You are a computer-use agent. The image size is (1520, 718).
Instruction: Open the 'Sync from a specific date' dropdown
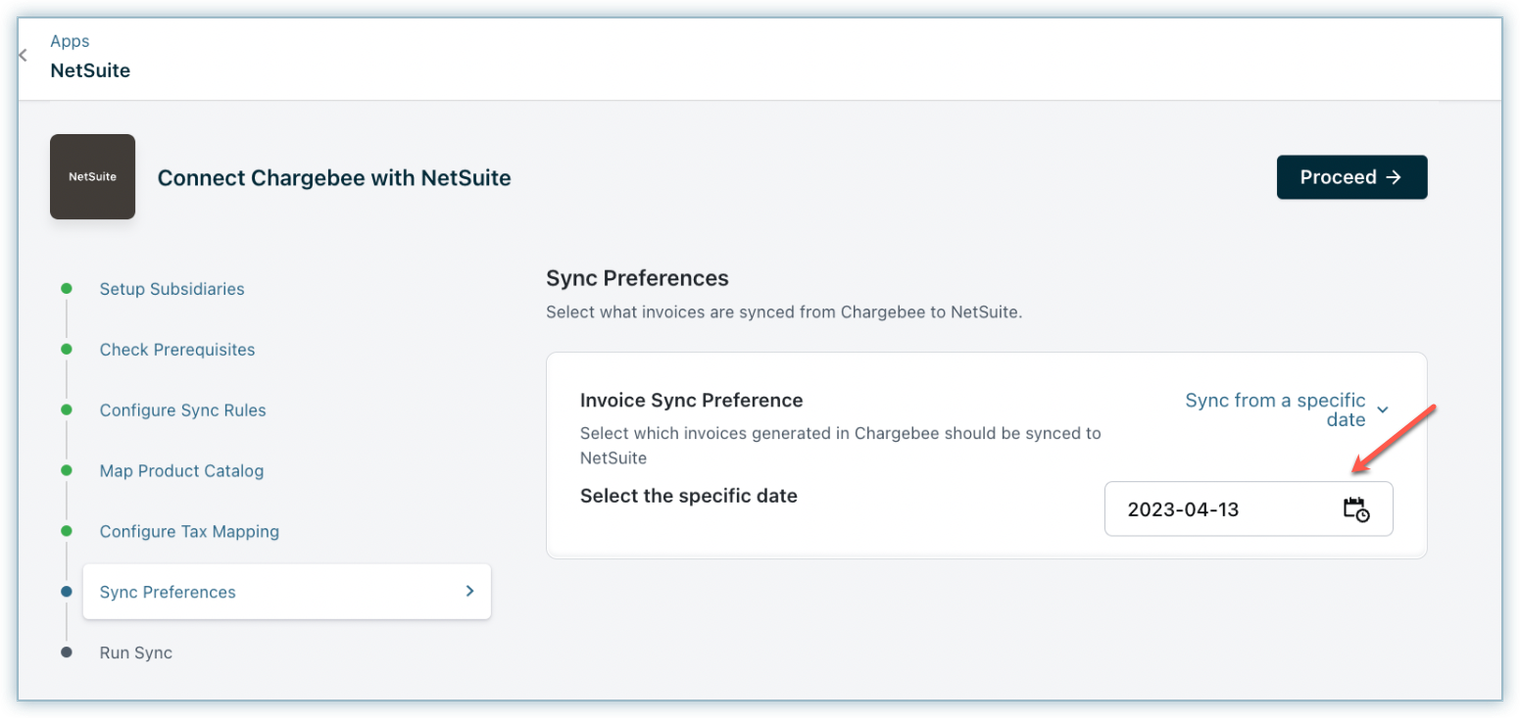[1275, 410]
